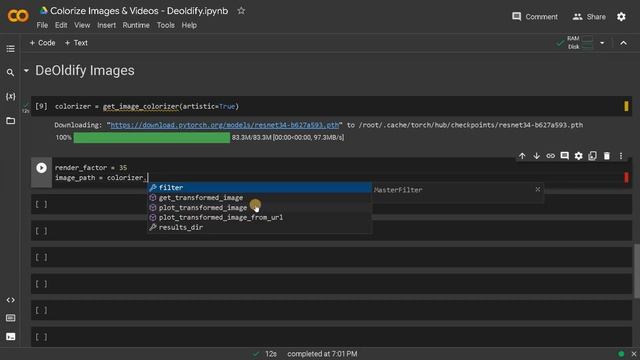Copy link to the cell
Viewport: 640px width, 360px height.
coord(550,156)
